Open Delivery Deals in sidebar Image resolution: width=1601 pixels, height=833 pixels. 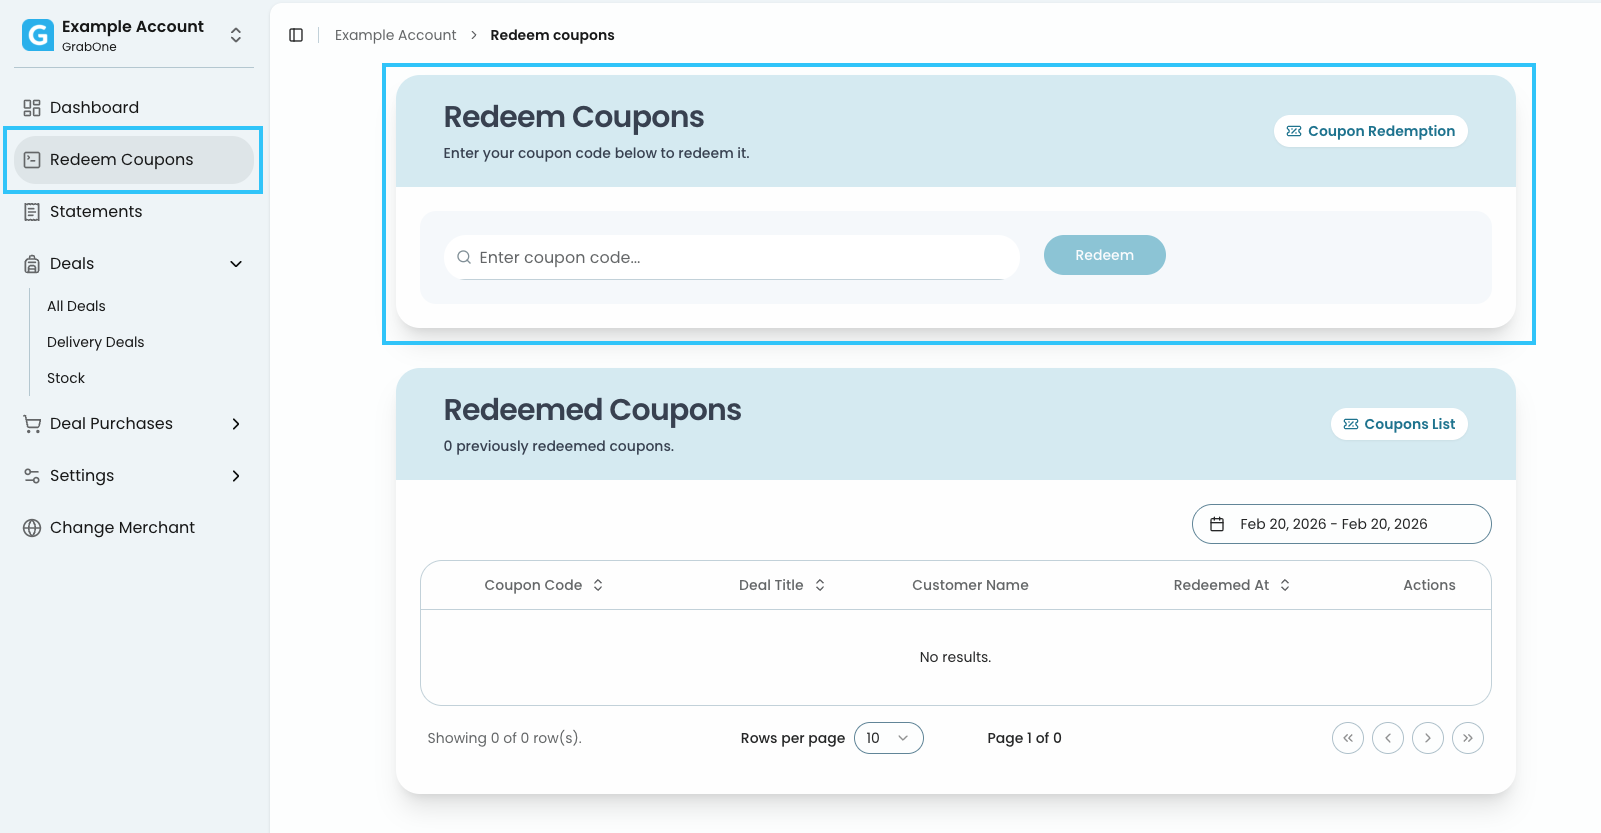click(x=96, y=342)
